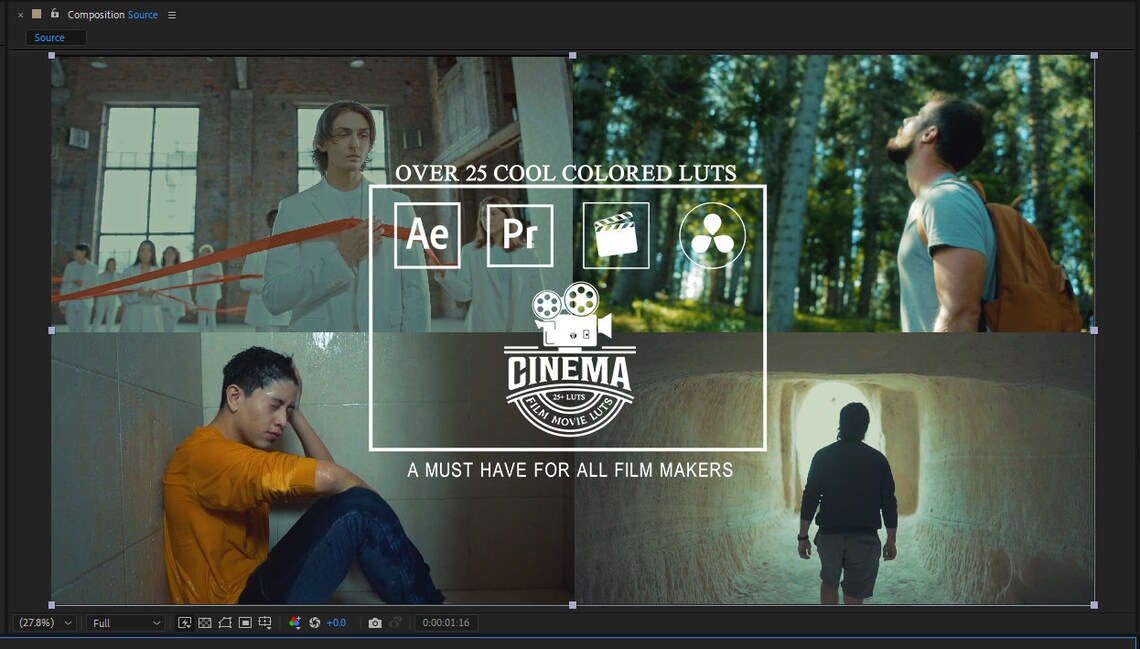Select the Source viewer label
This screenshot has height=649, width=1140.
[x=49, y=37]
